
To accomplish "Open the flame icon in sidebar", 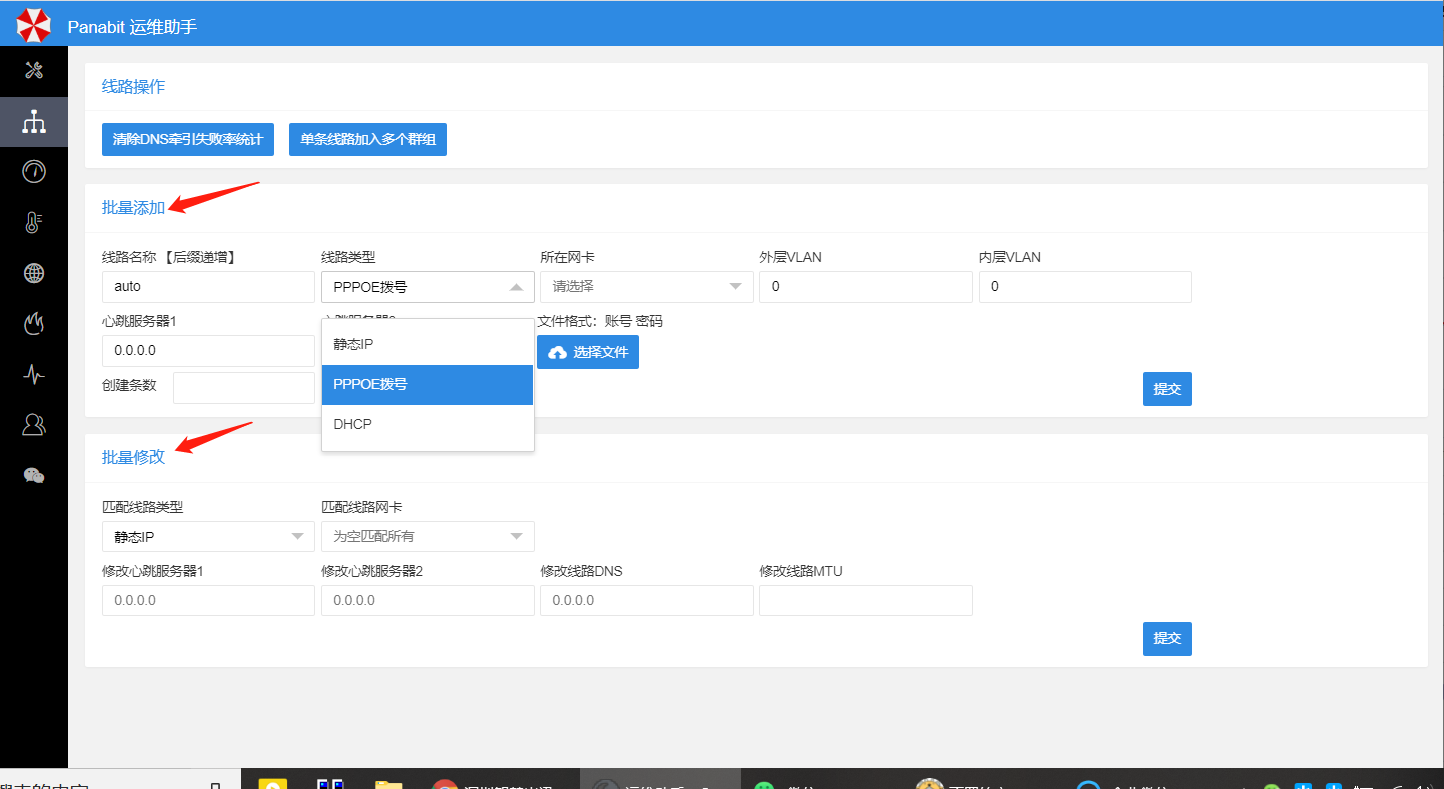I will (34, 323).
